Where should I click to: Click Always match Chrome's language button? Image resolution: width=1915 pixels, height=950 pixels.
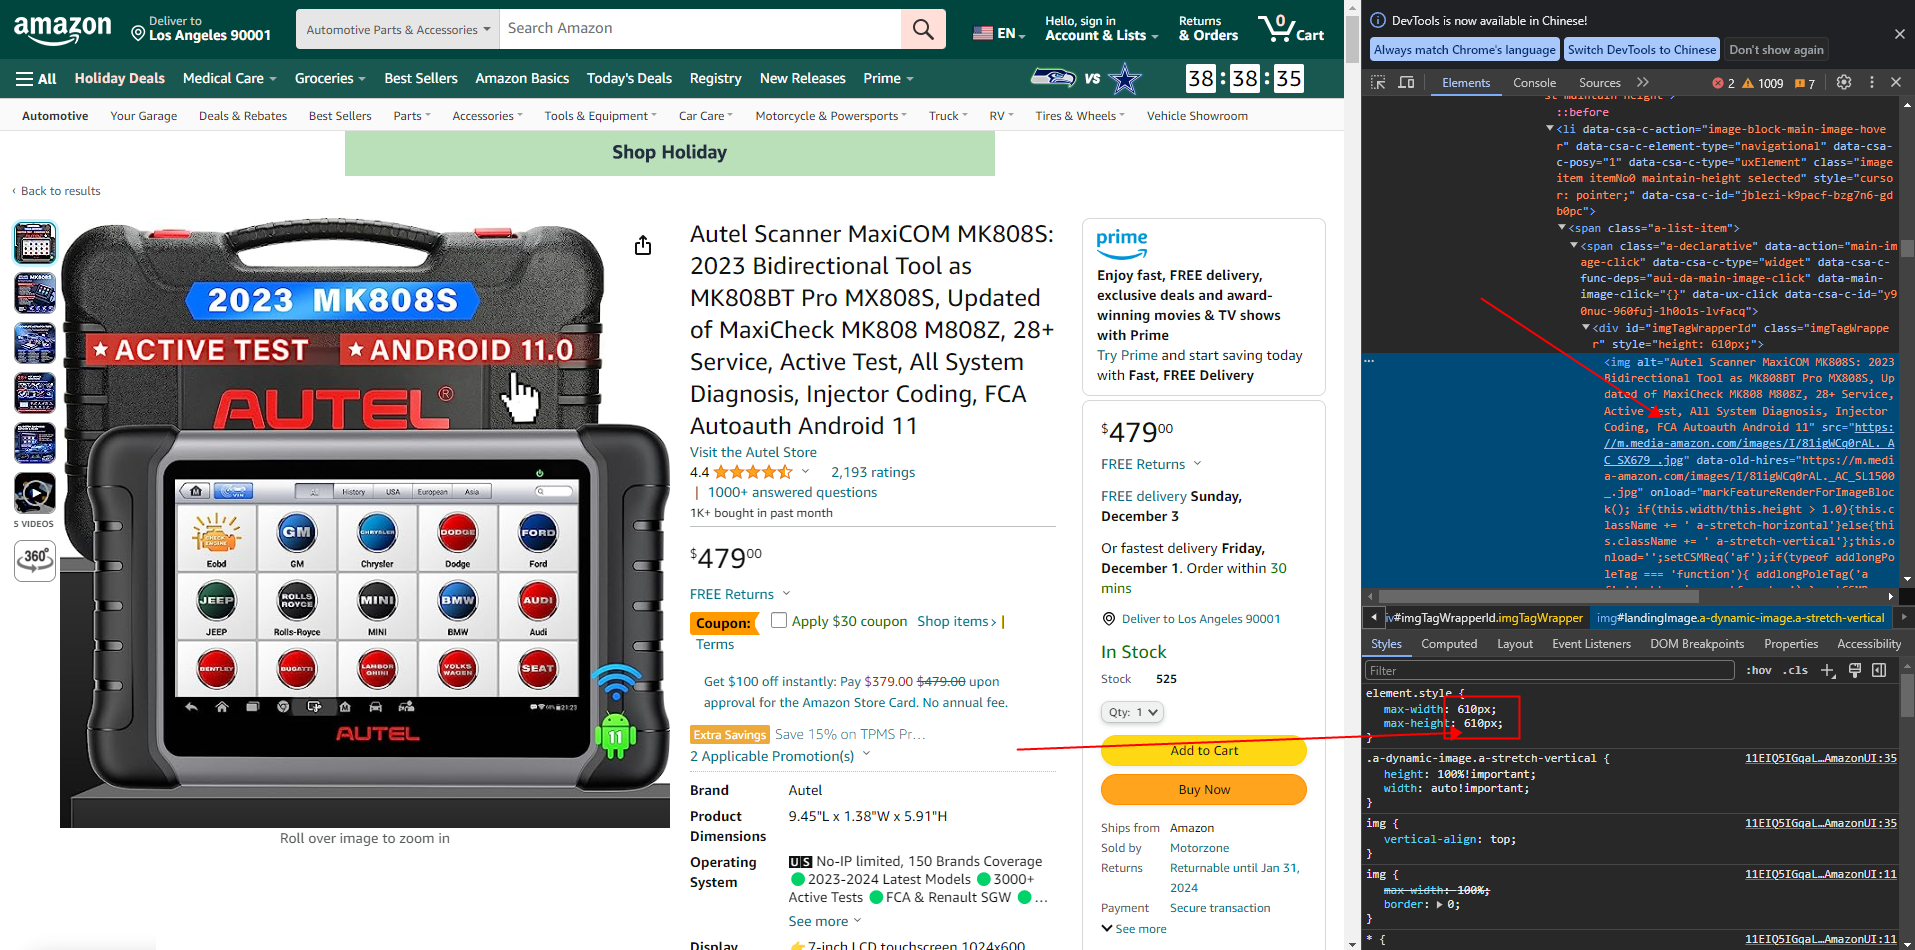pos(1465,50)
